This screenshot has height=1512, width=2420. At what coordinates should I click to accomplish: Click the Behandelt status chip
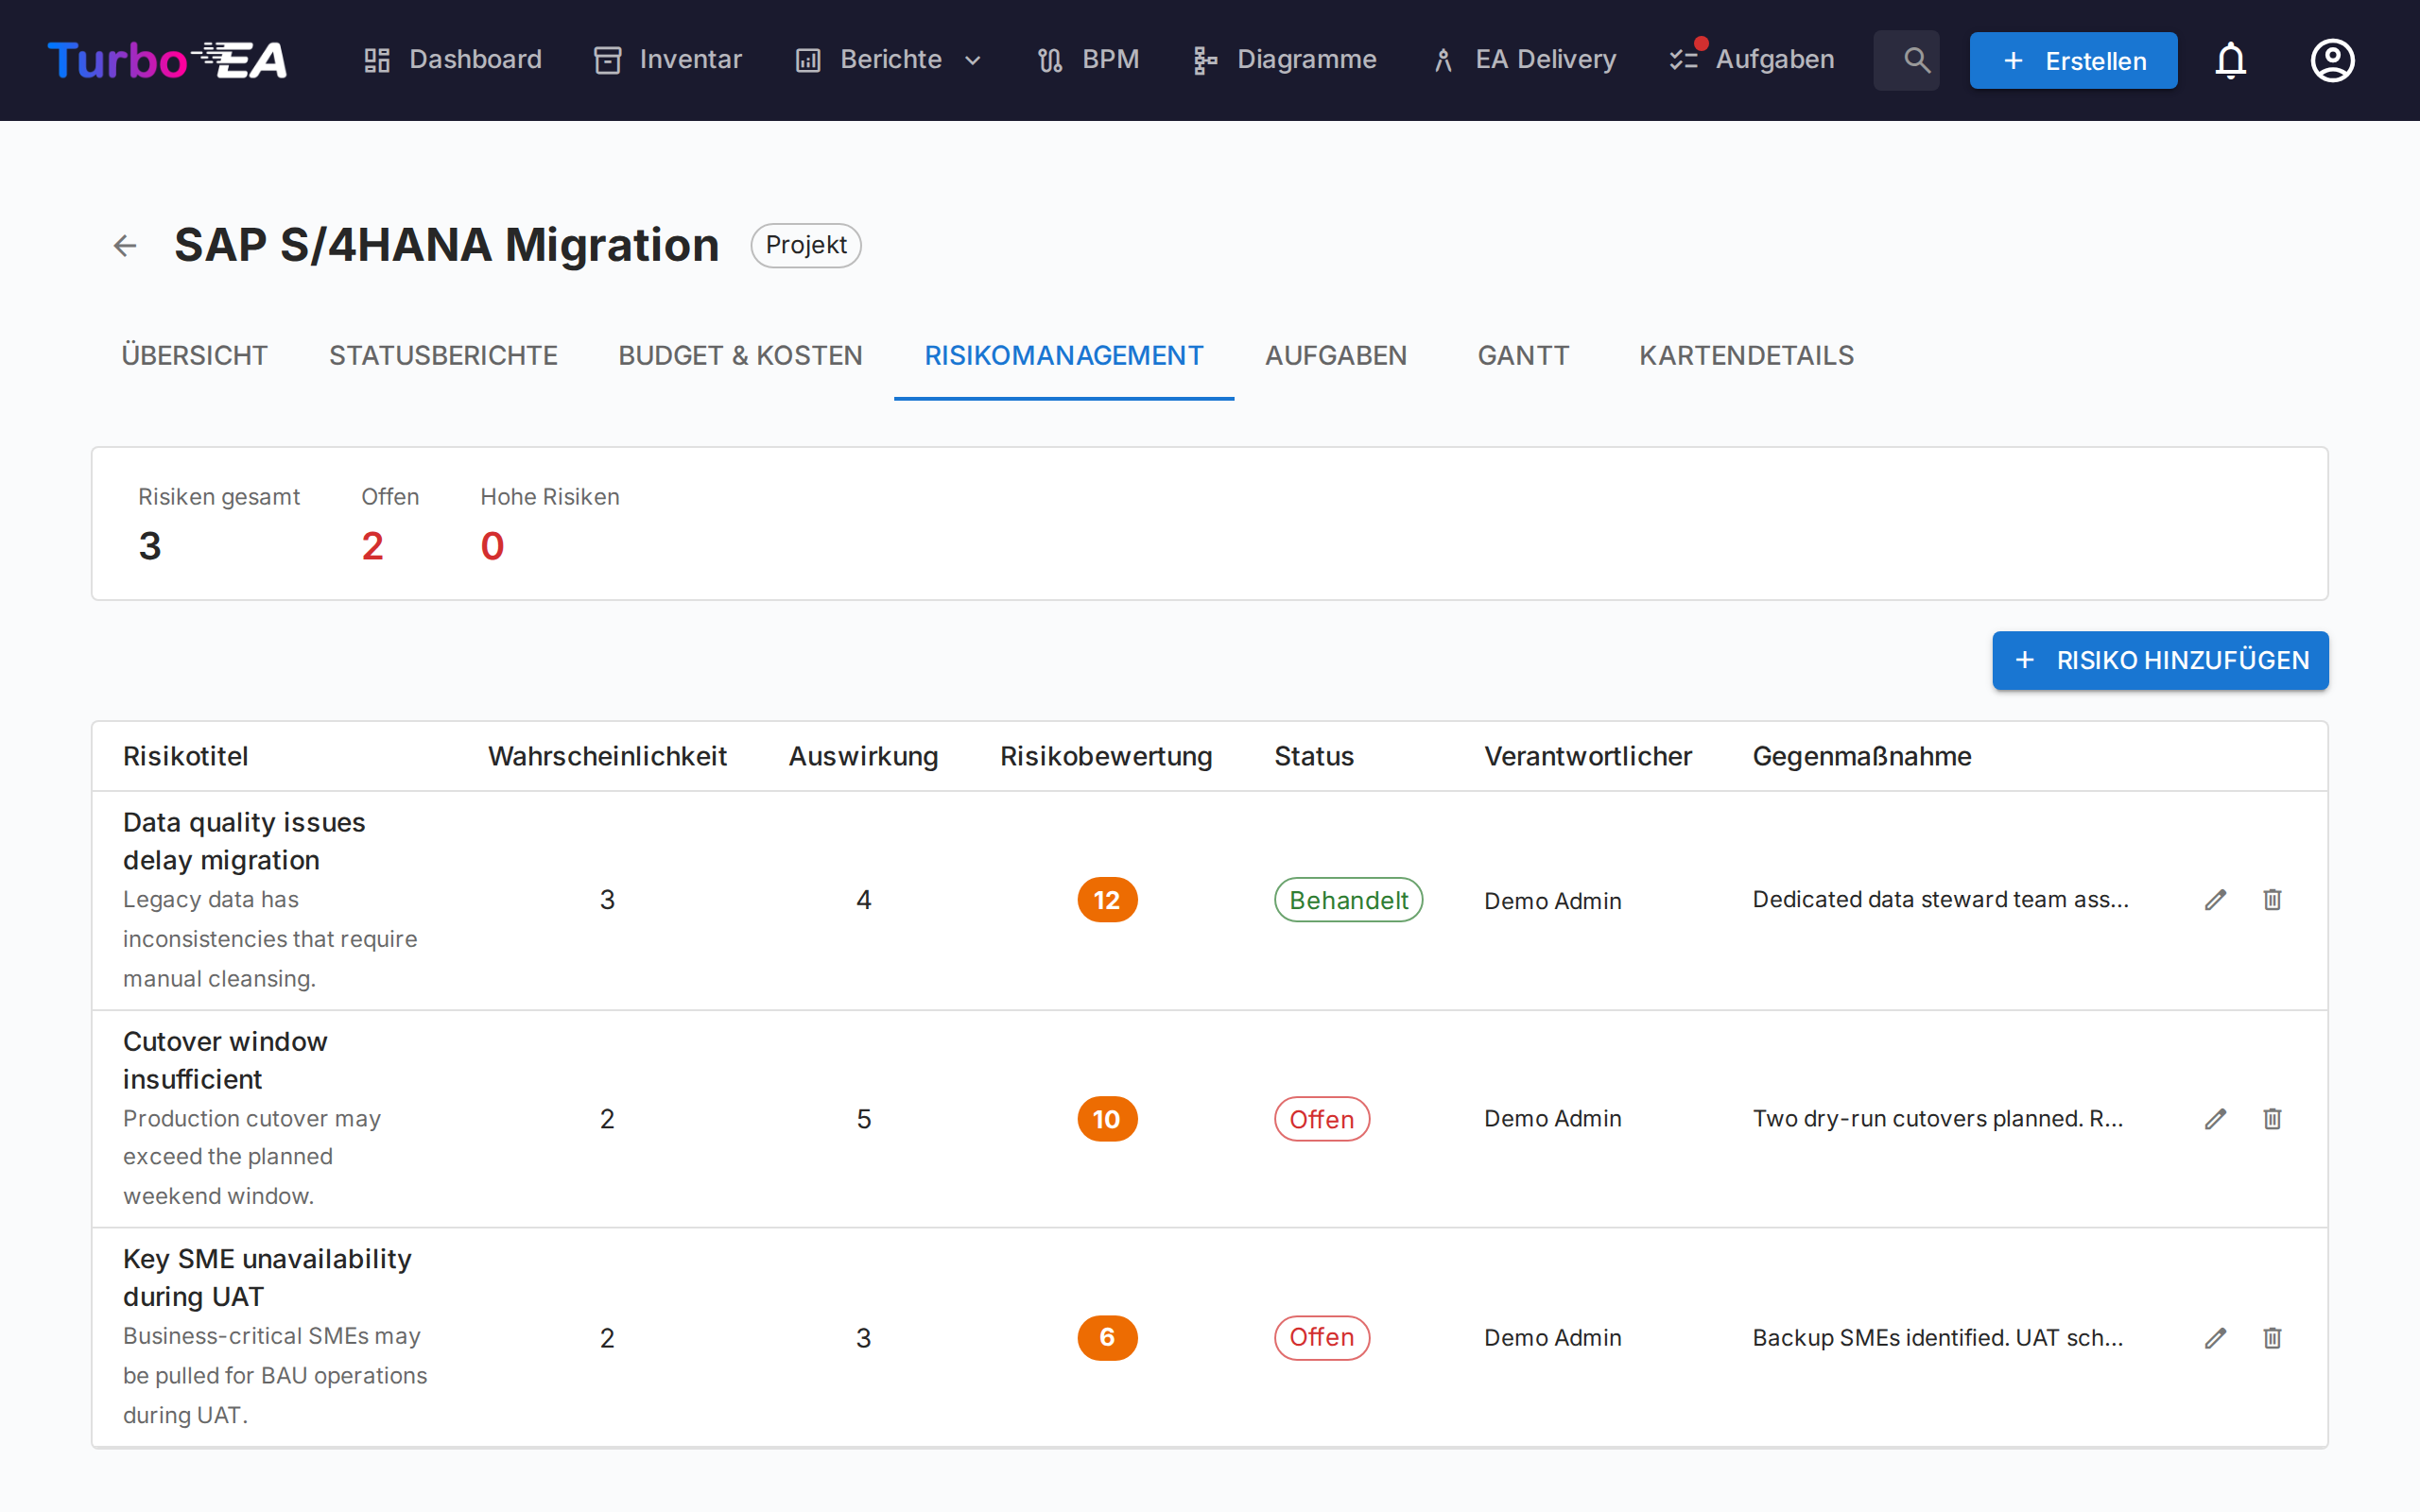pos(1348,900)
